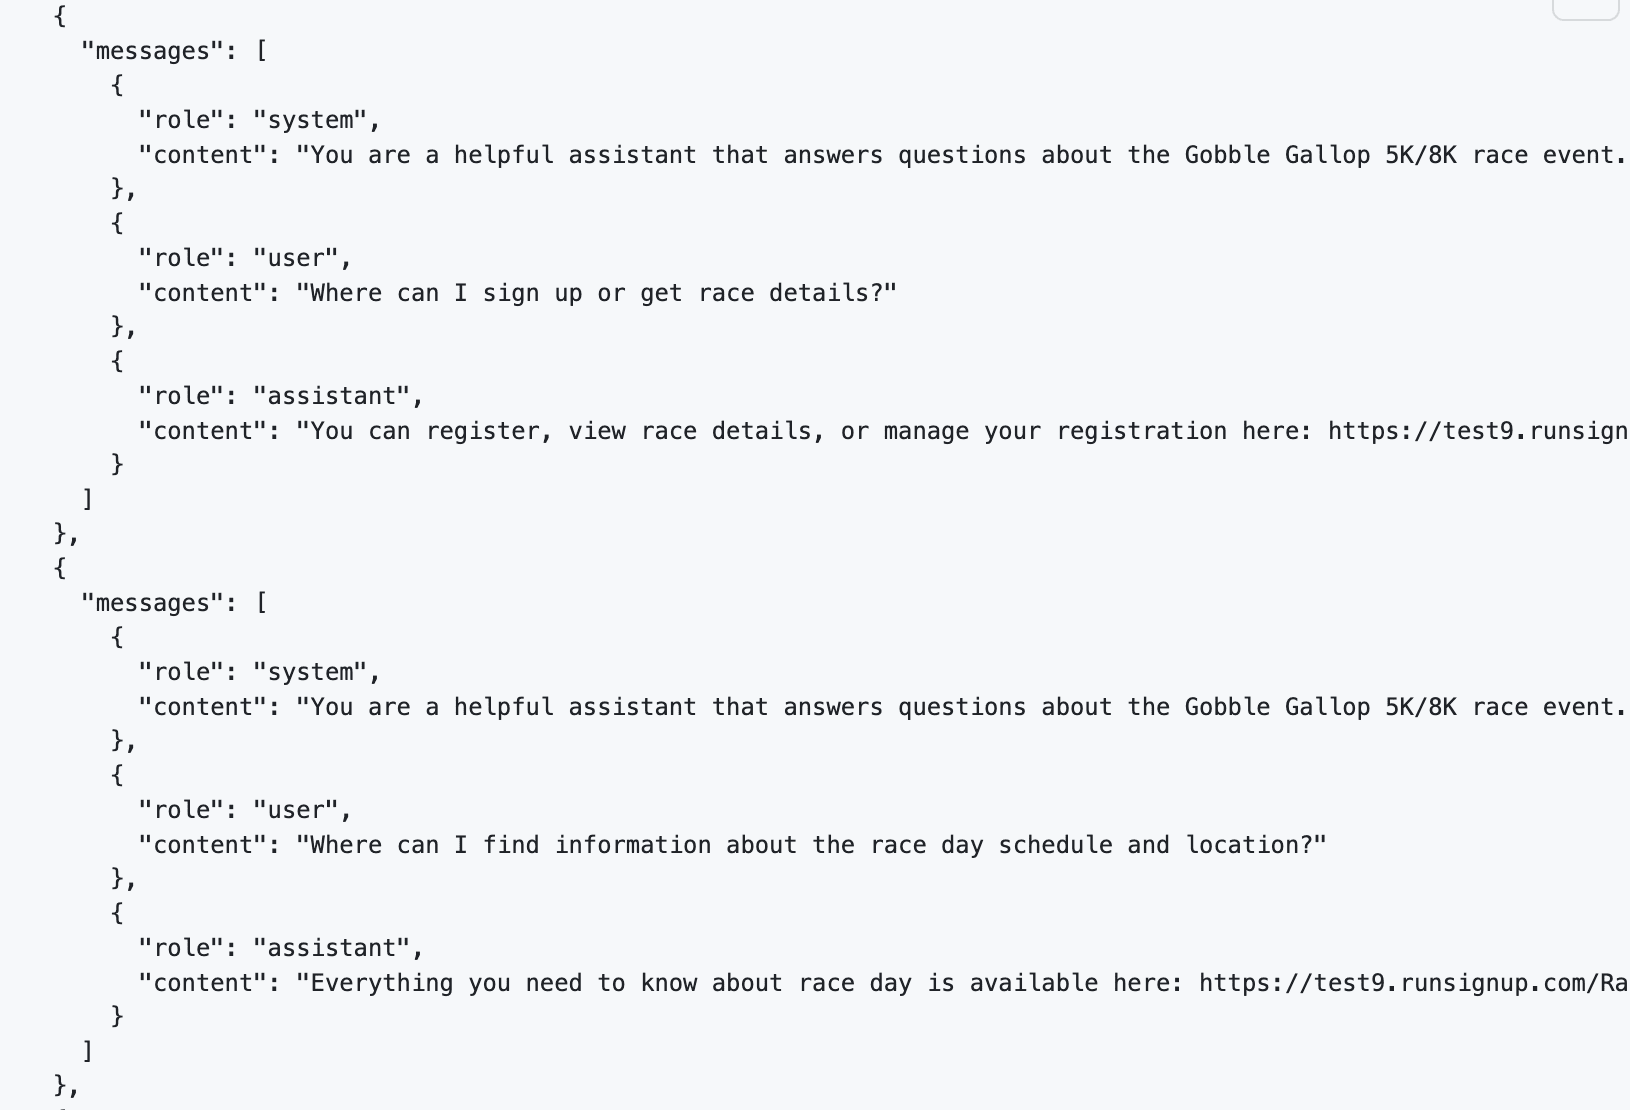Click the first "messages" key
The image size is (1630, 1110).
(152, 51)
